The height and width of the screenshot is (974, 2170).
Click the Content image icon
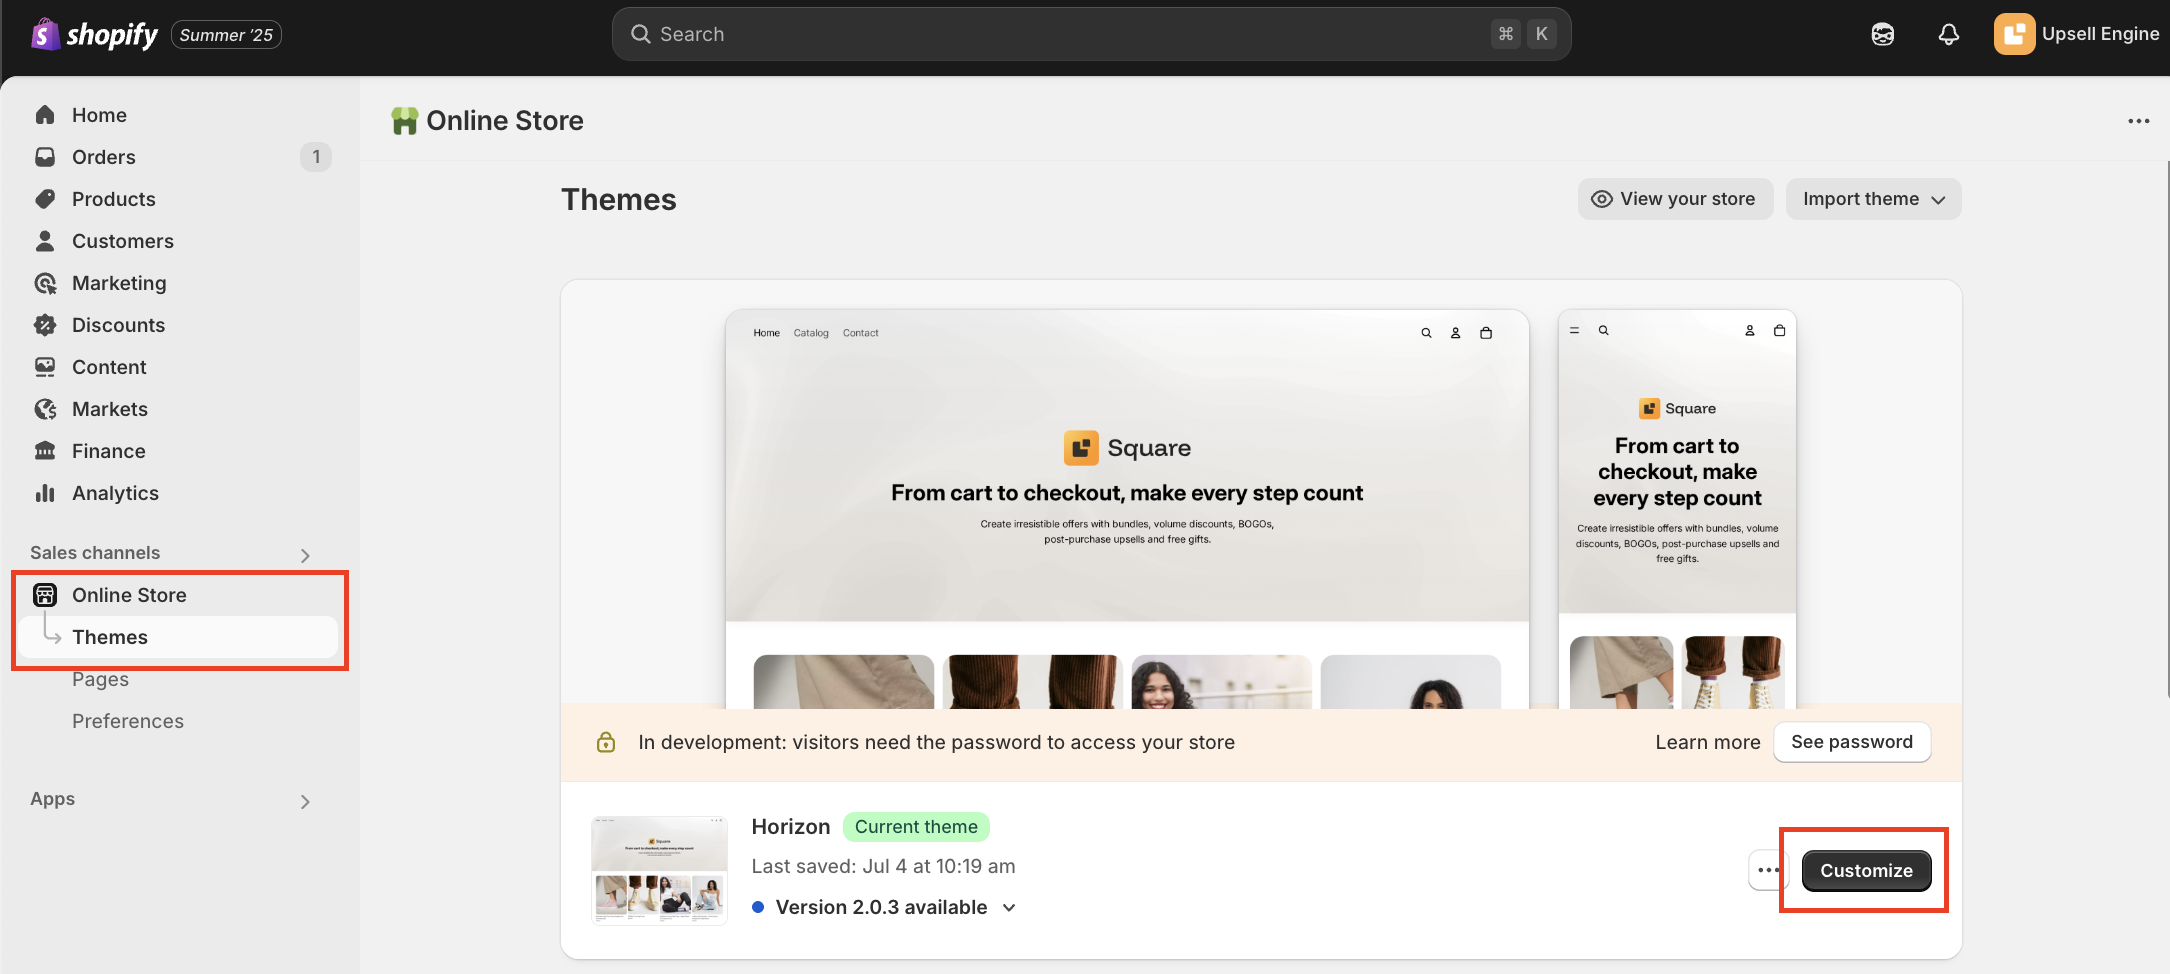45,367
